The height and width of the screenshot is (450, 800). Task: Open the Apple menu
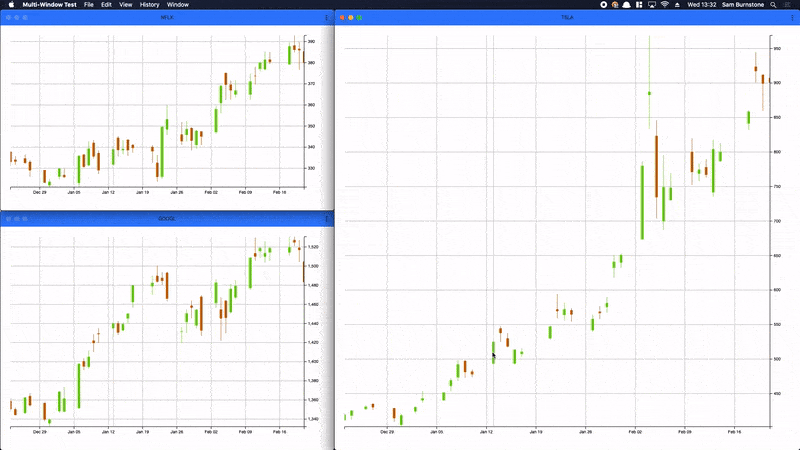[x=11, y=5]
